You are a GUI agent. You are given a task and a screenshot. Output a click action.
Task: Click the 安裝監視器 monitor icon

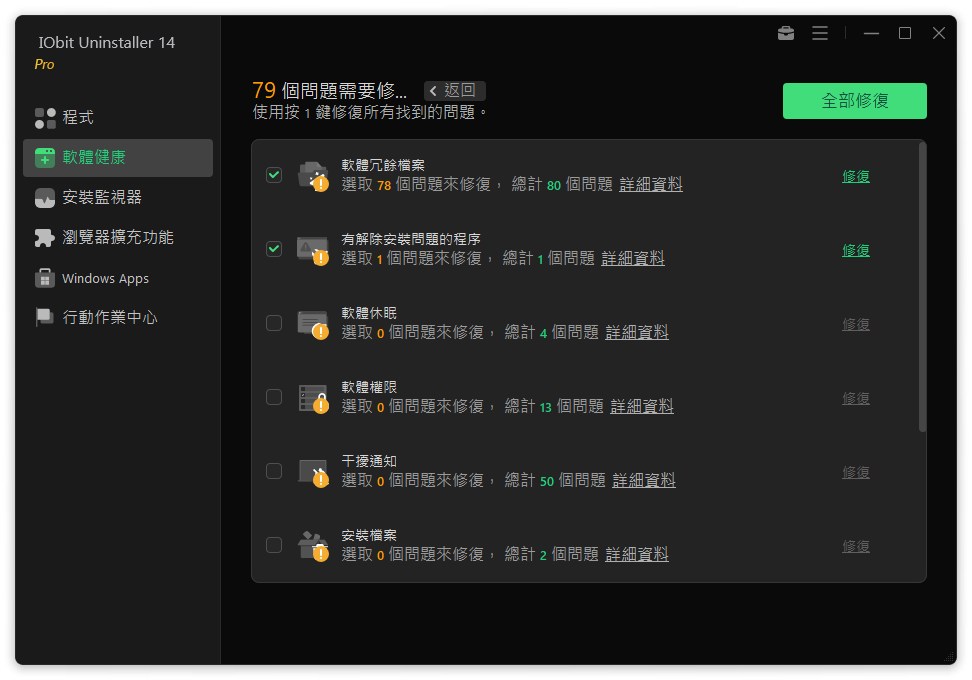coord(45,198)
